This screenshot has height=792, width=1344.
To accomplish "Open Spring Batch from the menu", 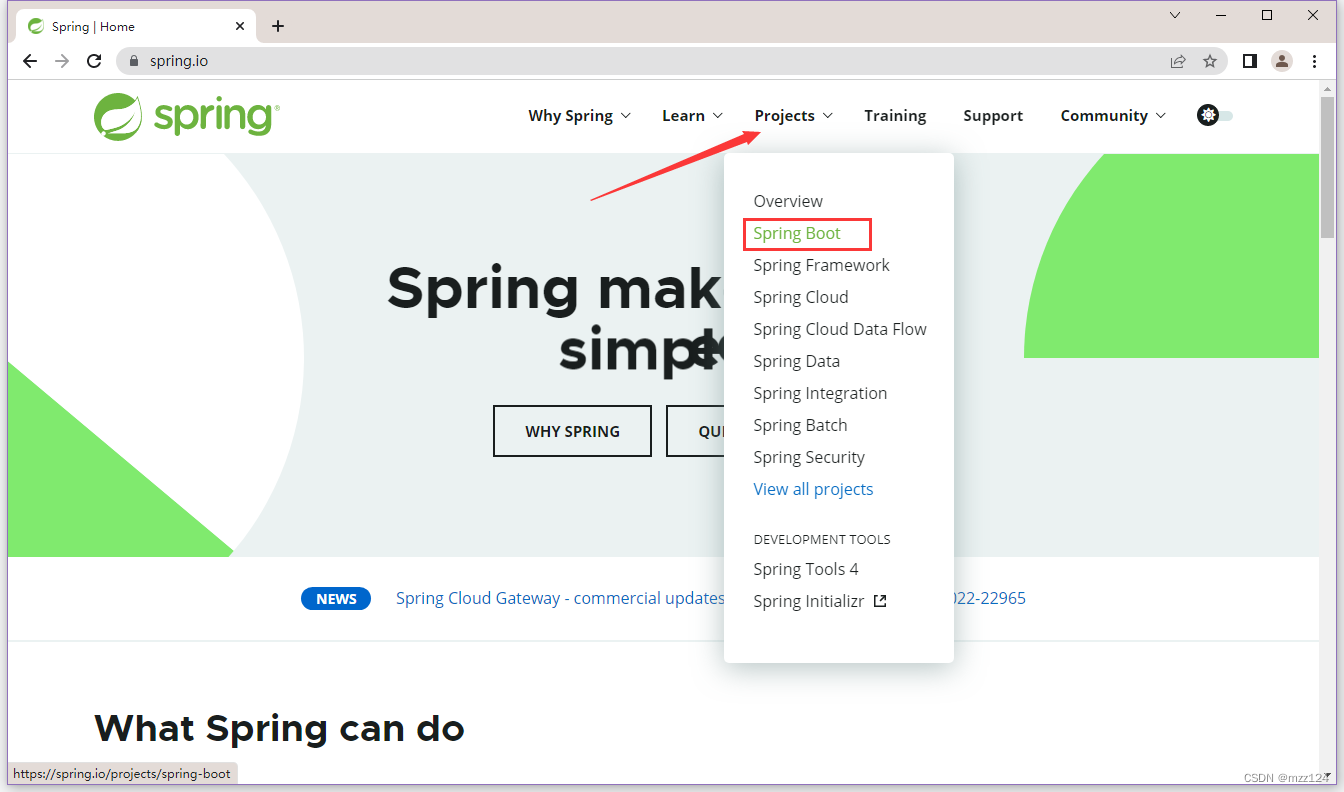I will click(x=800, y=425).
